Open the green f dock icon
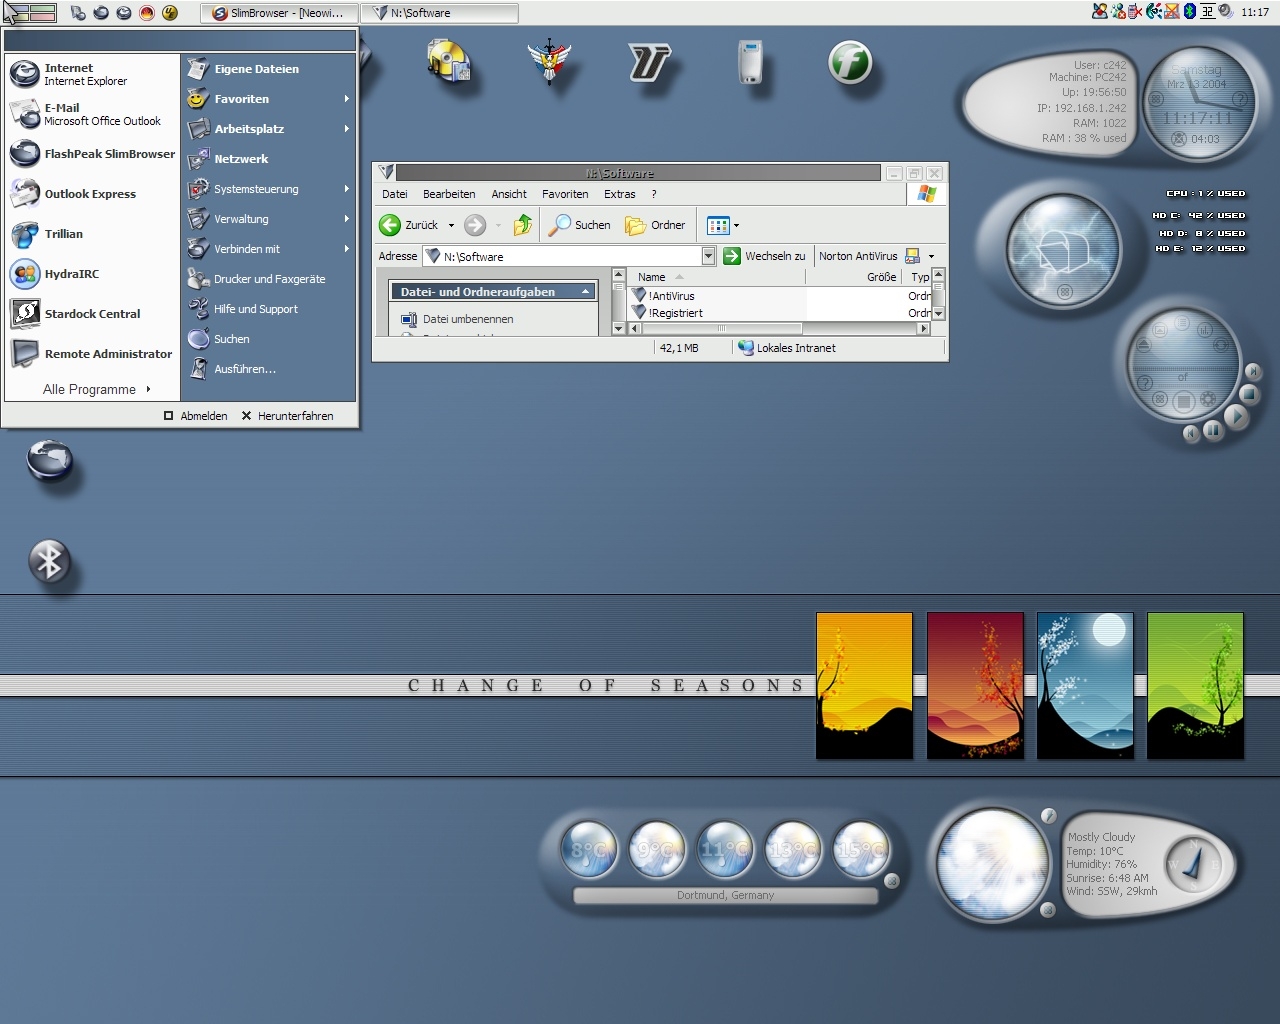Viewport: 1280px width, 1024px height. 851,62
